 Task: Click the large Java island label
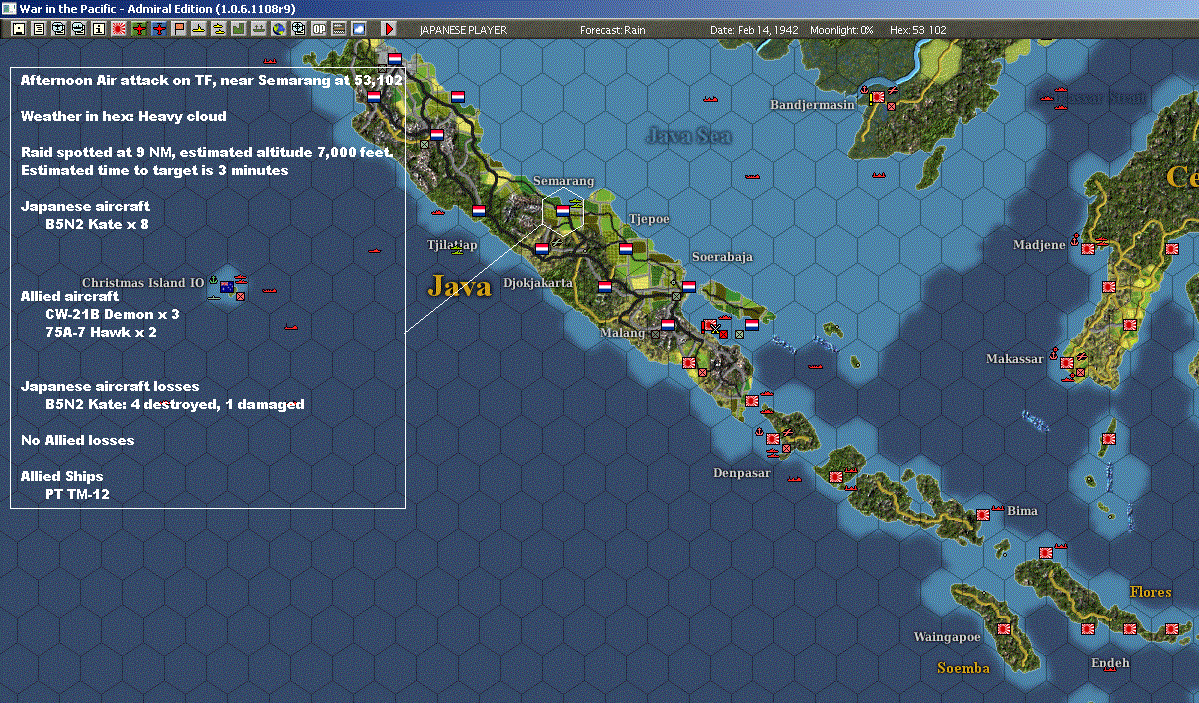(459, 286)
